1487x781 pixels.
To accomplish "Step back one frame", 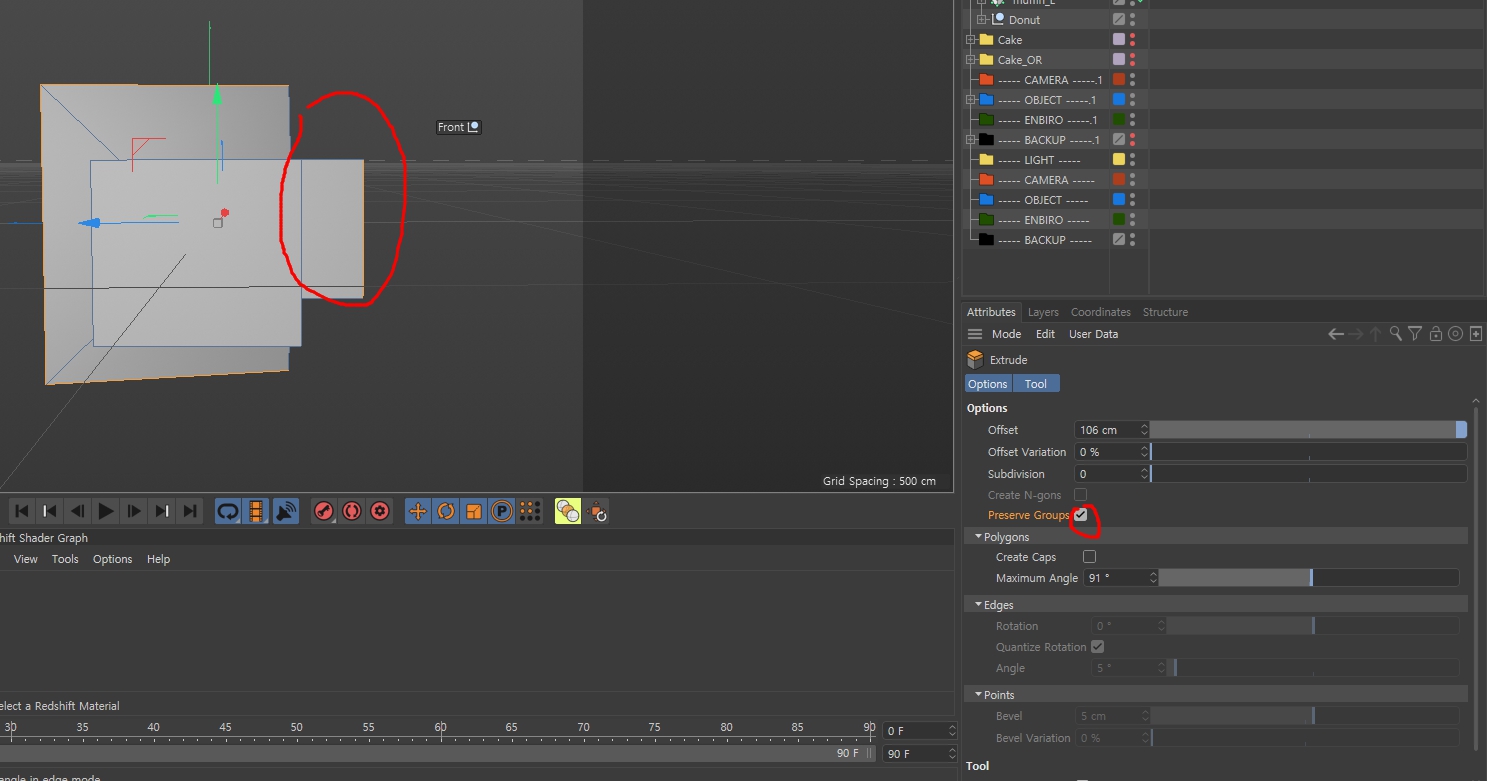I will tap(77, 512).
